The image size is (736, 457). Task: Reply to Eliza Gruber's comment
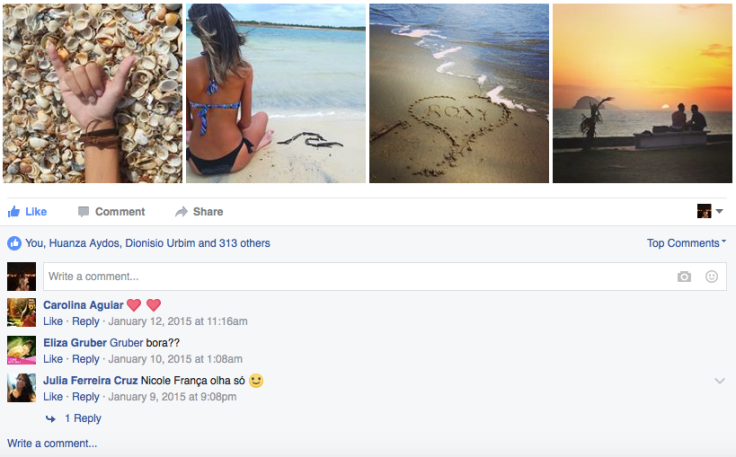tap(86, 360)
